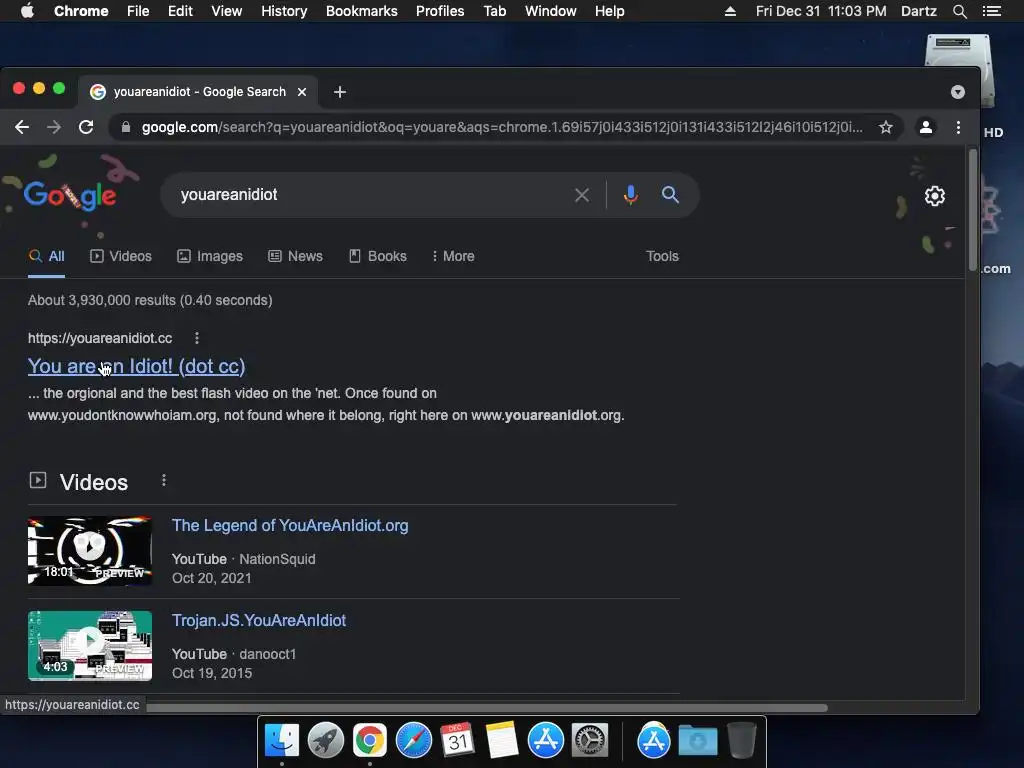Open the Chrome application menu

coord(81,11)
